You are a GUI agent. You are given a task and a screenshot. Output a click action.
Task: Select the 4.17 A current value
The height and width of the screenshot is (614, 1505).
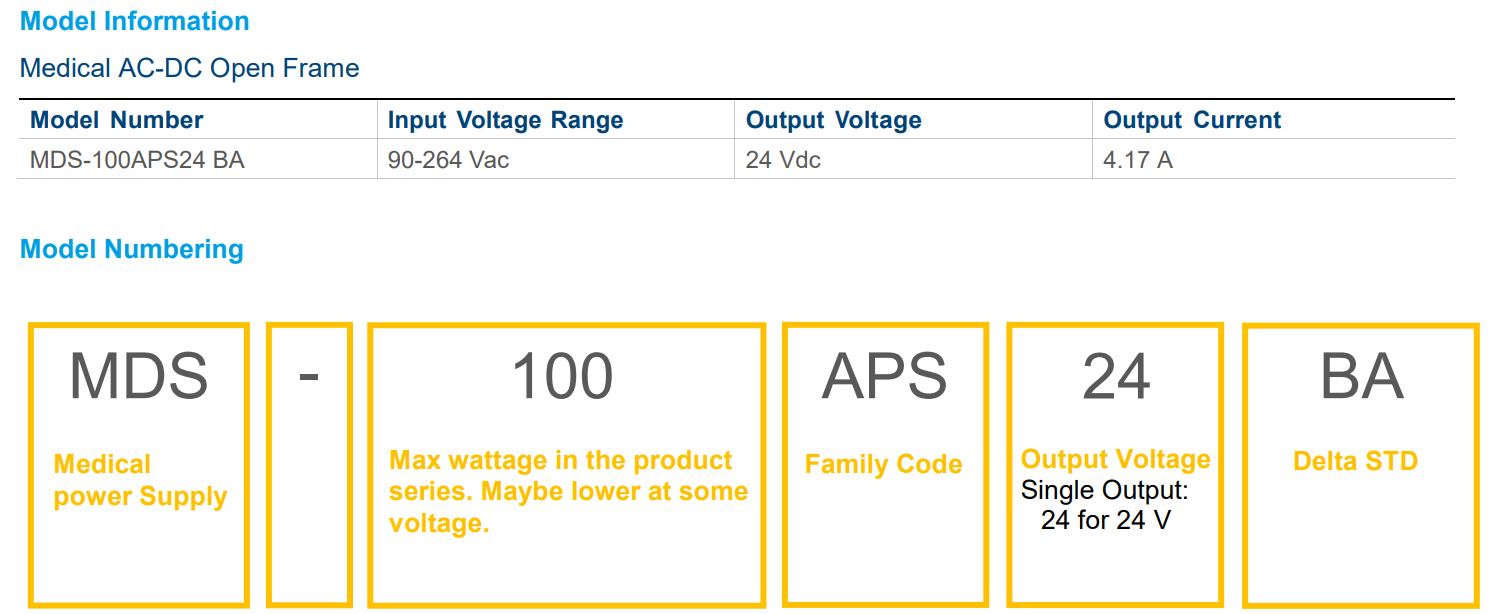coord(1138,160)
